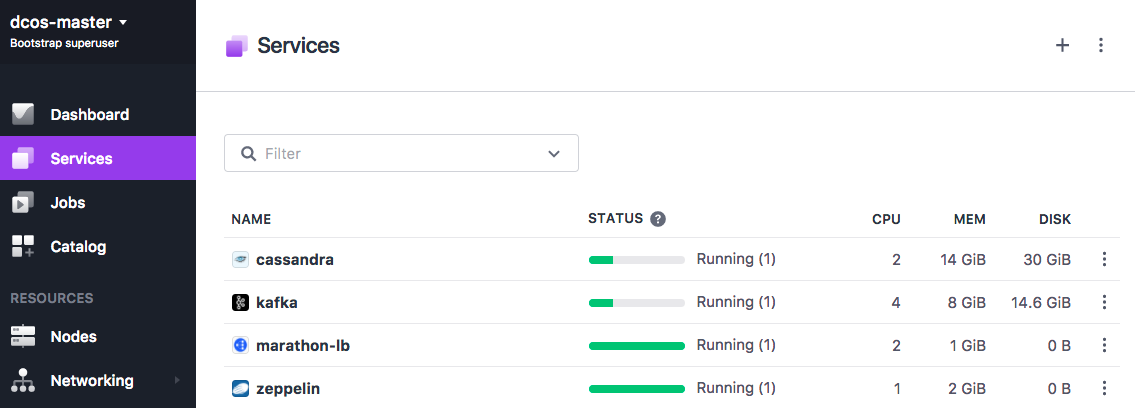Open the zeppelin service link
1135x408 pixels.
coord(288,389)
